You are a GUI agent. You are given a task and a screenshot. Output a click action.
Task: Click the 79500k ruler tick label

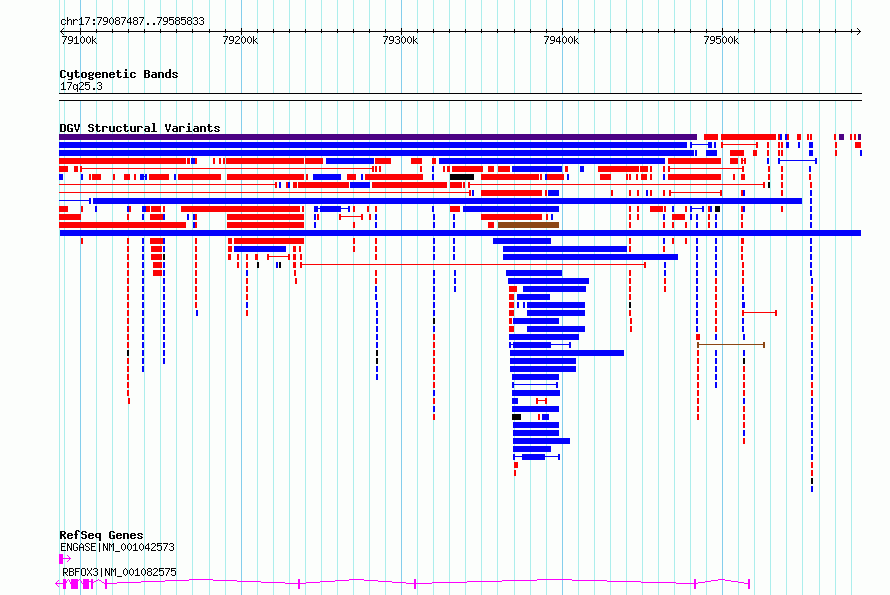pos(721,40)
